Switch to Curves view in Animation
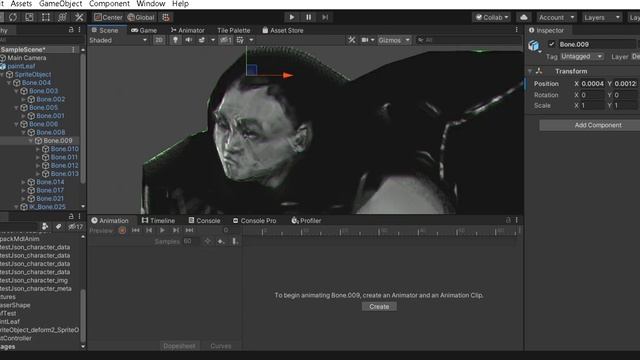 pos(220,346)
